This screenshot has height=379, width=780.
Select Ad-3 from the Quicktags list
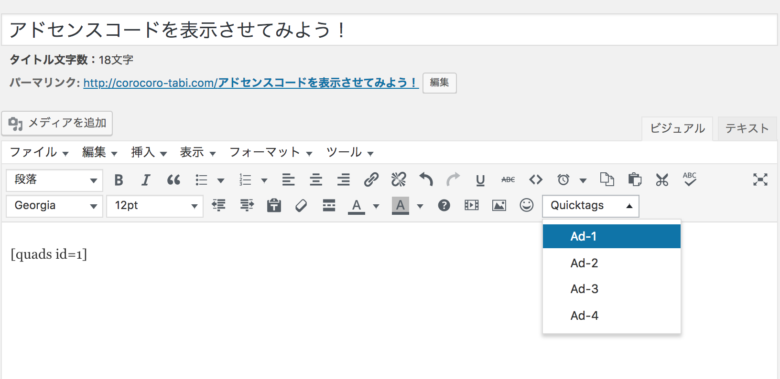[611, 289]
